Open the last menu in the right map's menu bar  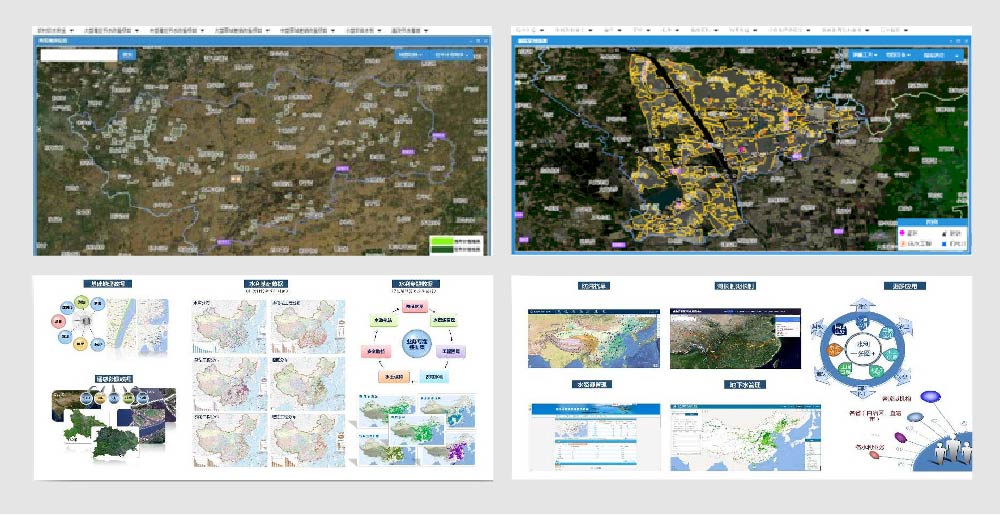[x=889, y=30]
